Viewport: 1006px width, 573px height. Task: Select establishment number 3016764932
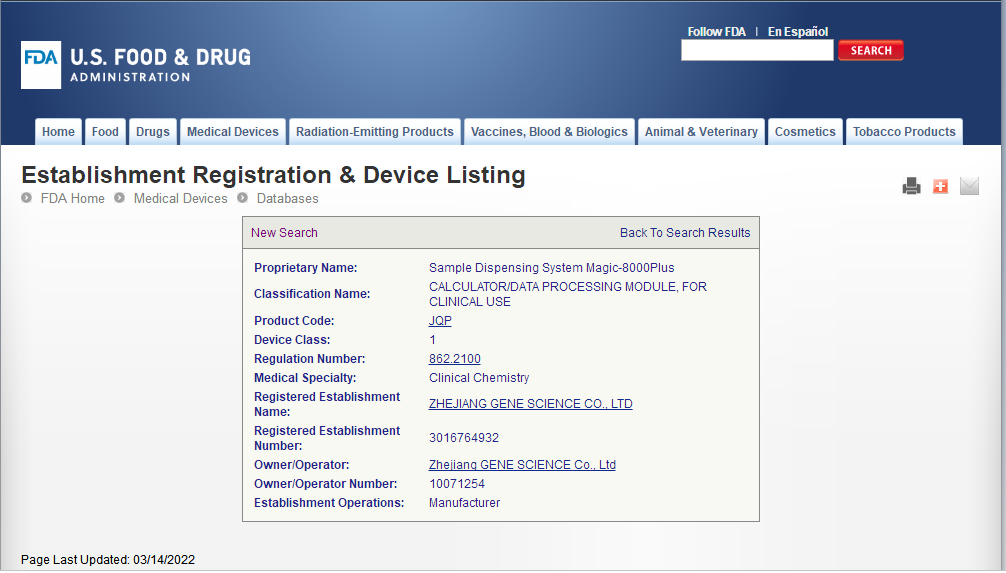[464, 438]
